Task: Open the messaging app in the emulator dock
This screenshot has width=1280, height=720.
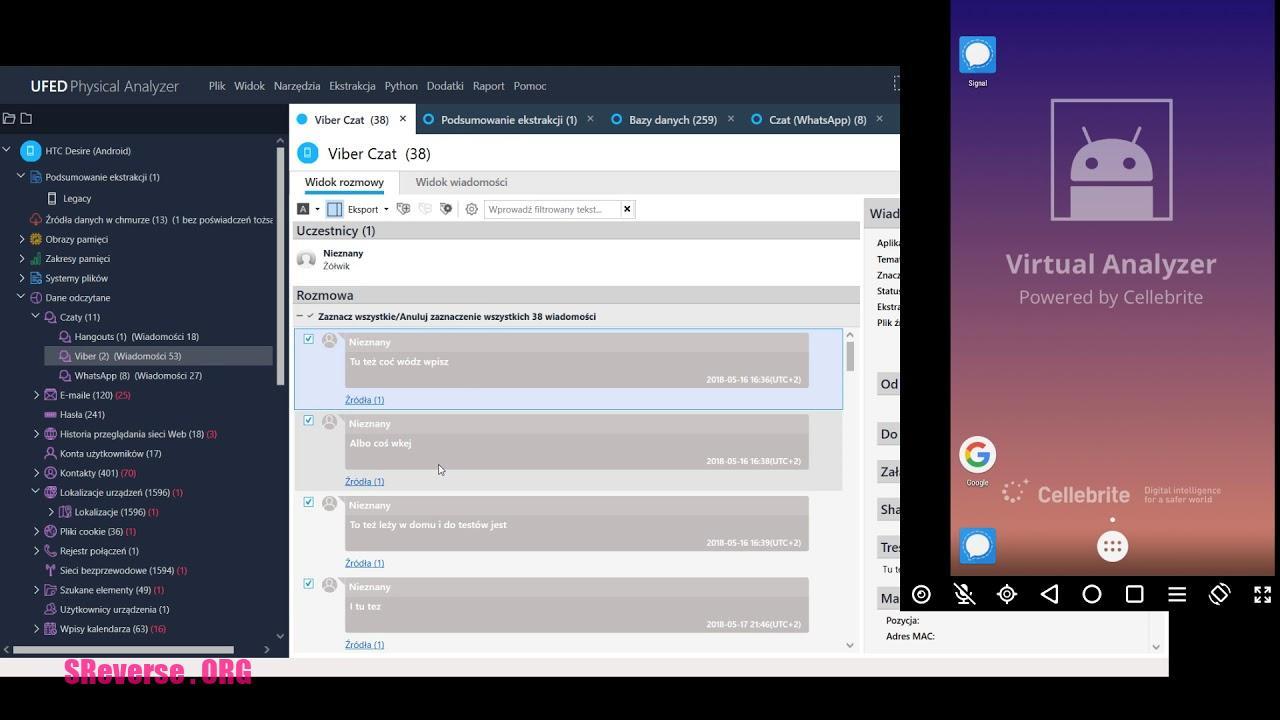Action: [977, 546]
